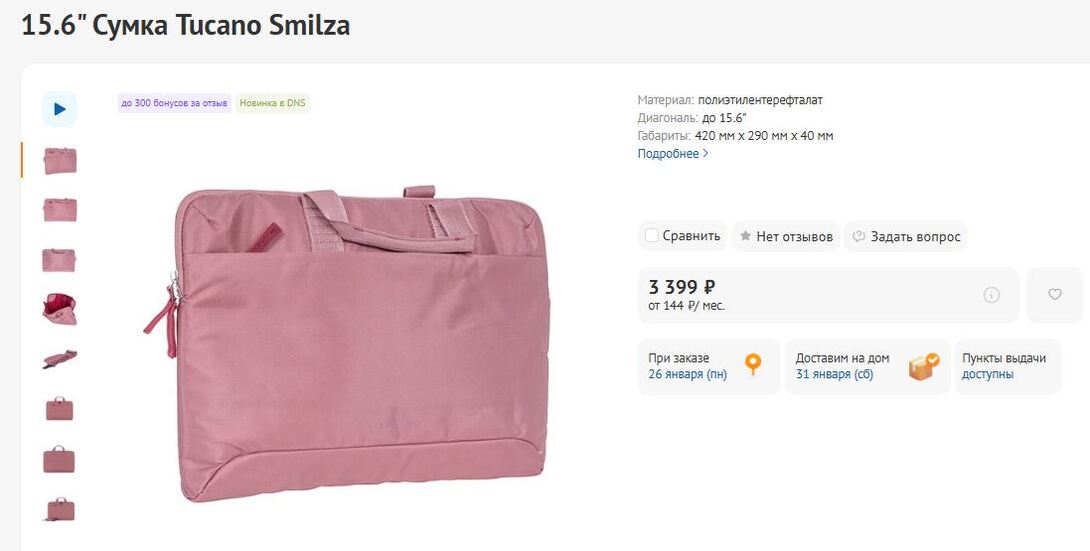
Task: Check pickup points доступны link
Action: (988, 375)
